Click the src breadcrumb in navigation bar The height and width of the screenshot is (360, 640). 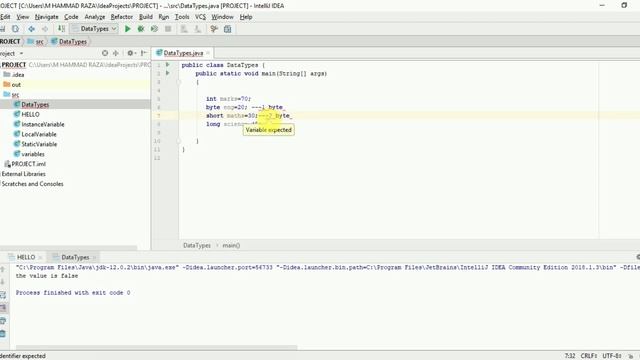(x=36, y=42)
